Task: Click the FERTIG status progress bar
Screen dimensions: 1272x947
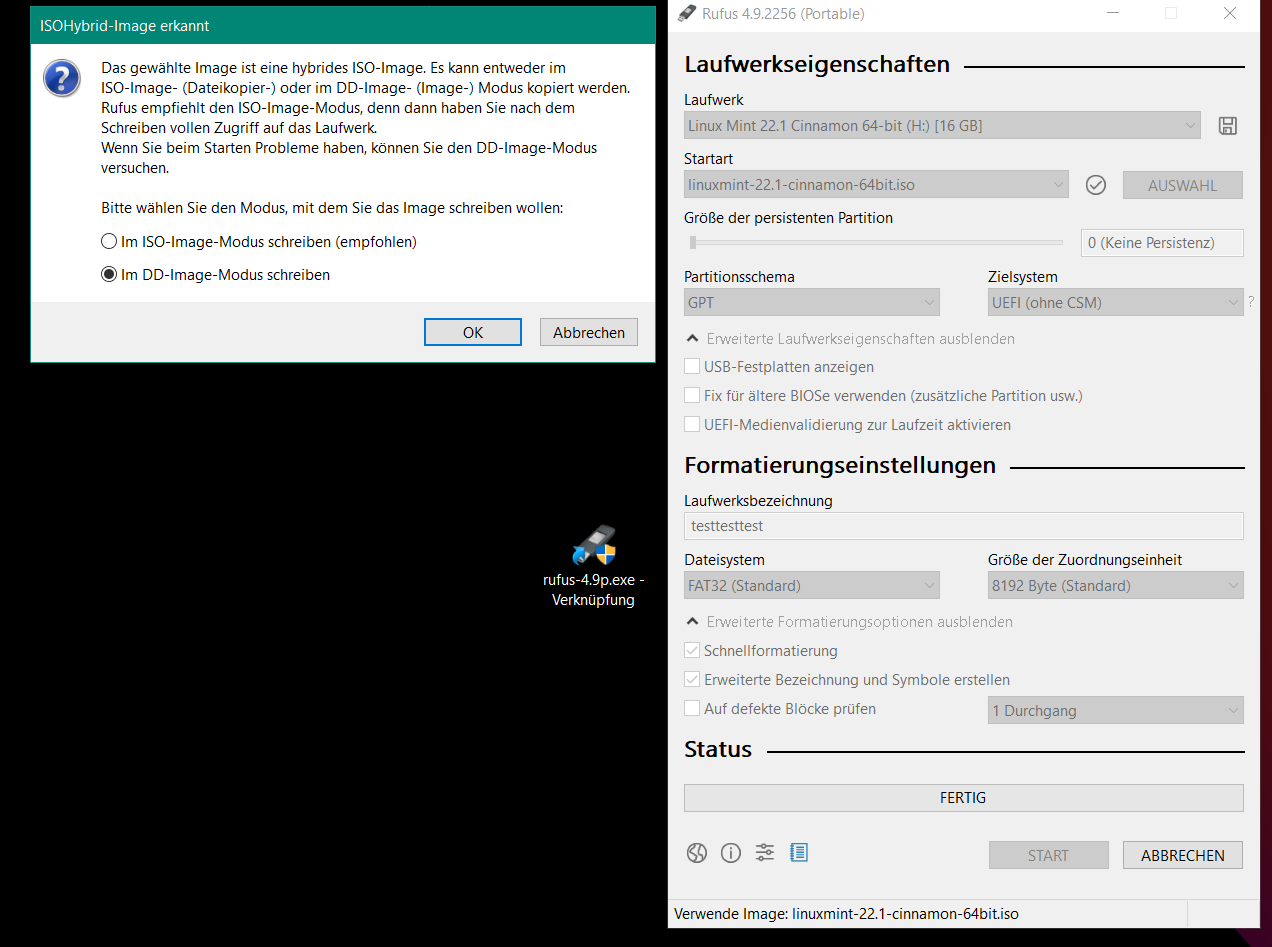Action: [964, 797]
